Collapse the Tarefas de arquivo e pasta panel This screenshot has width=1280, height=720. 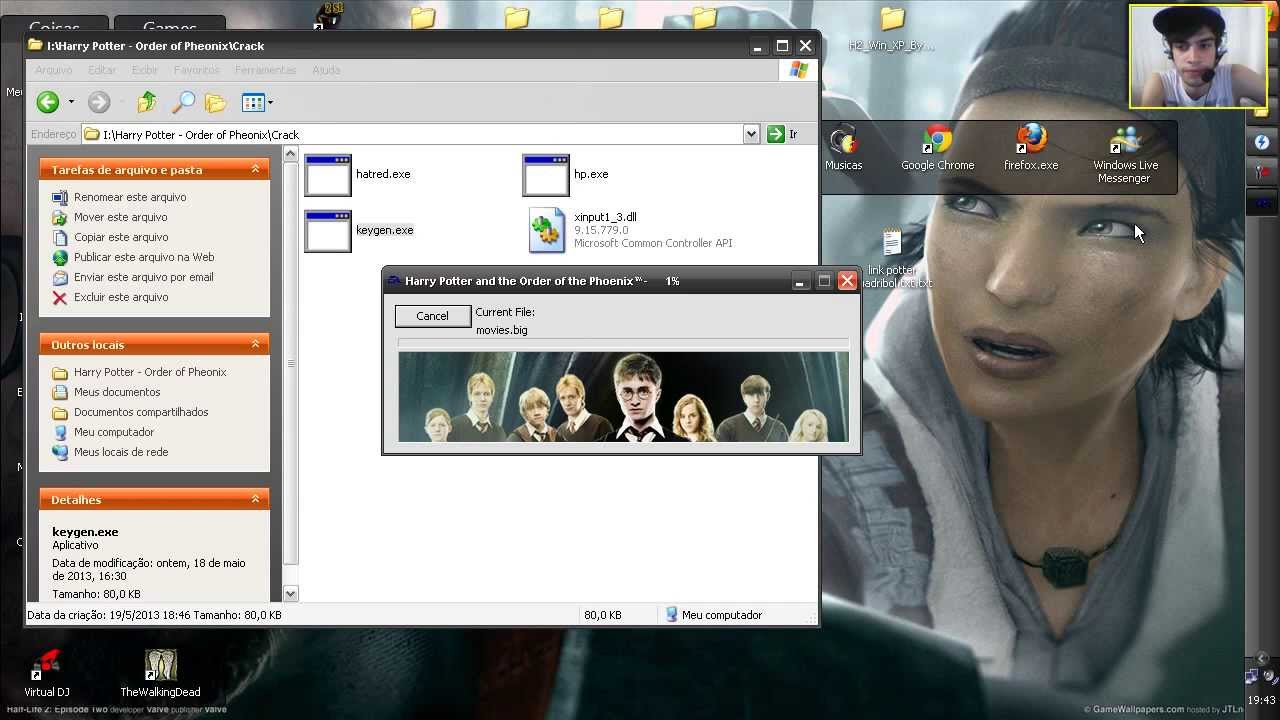(255, 169)
